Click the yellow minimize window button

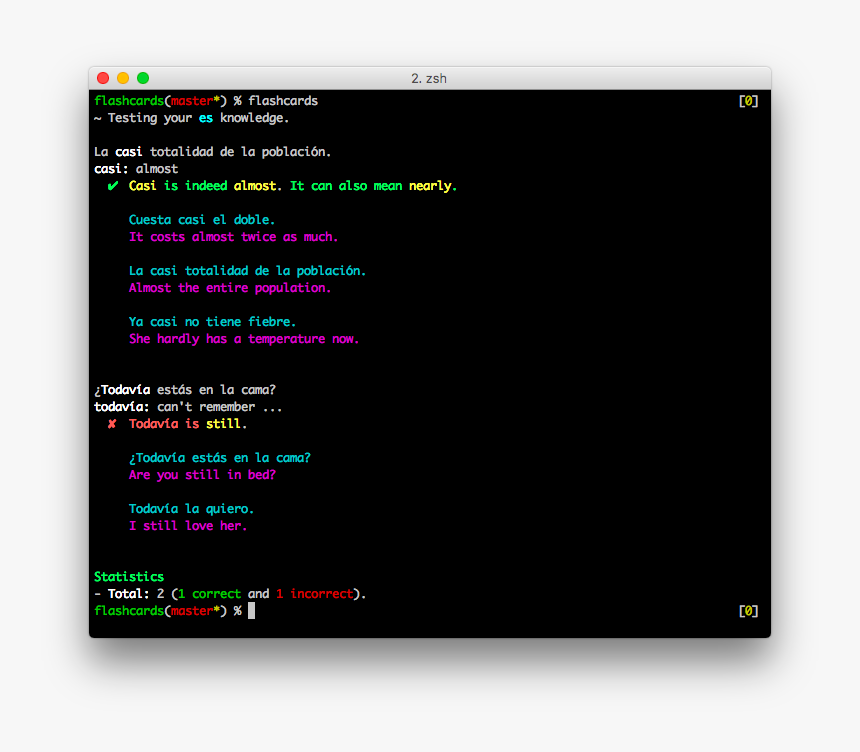(123, 78)
